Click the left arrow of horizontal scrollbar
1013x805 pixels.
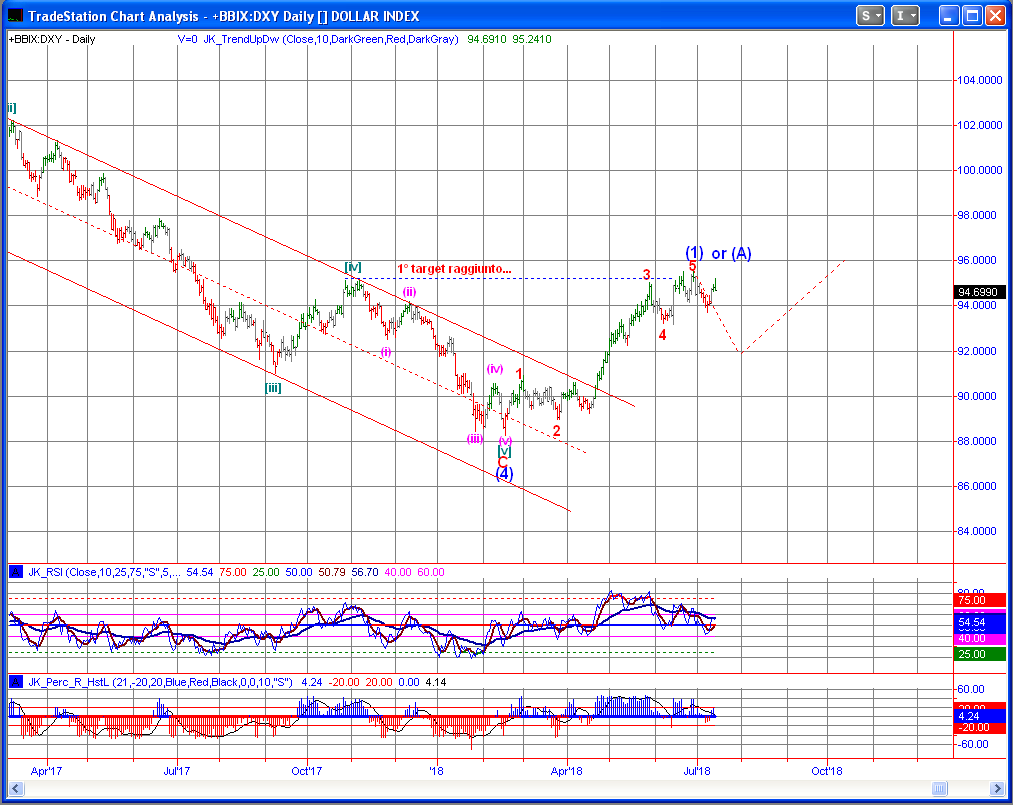[15, 788]
